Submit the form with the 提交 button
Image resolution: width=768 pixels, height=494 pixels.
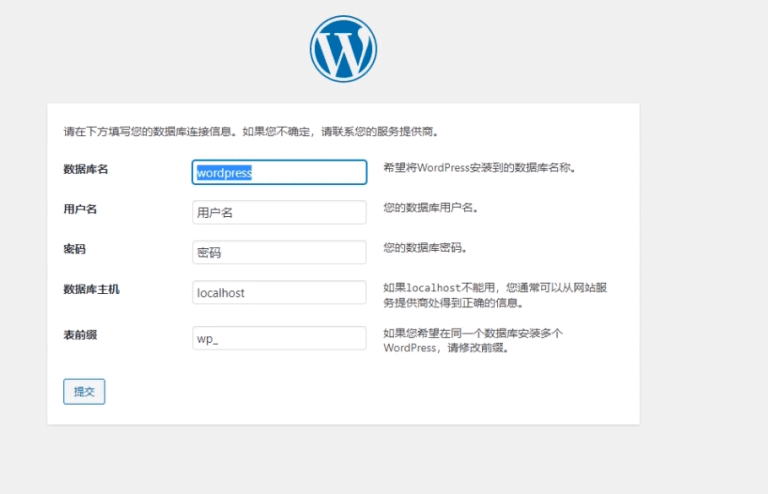pos(84,392)
